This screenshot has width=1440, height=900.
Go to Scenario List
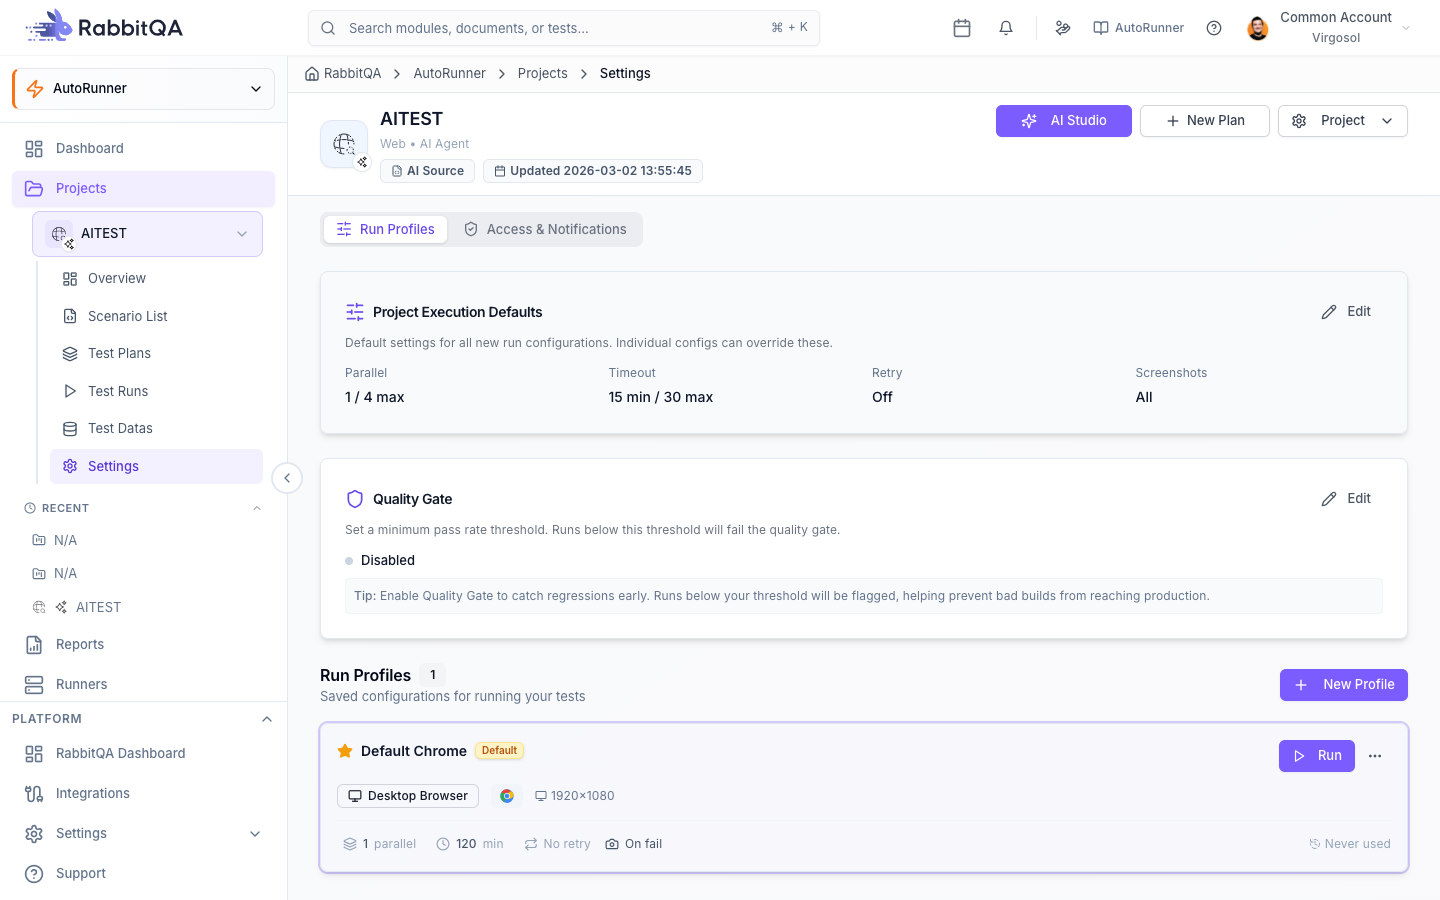click(156, 316)
